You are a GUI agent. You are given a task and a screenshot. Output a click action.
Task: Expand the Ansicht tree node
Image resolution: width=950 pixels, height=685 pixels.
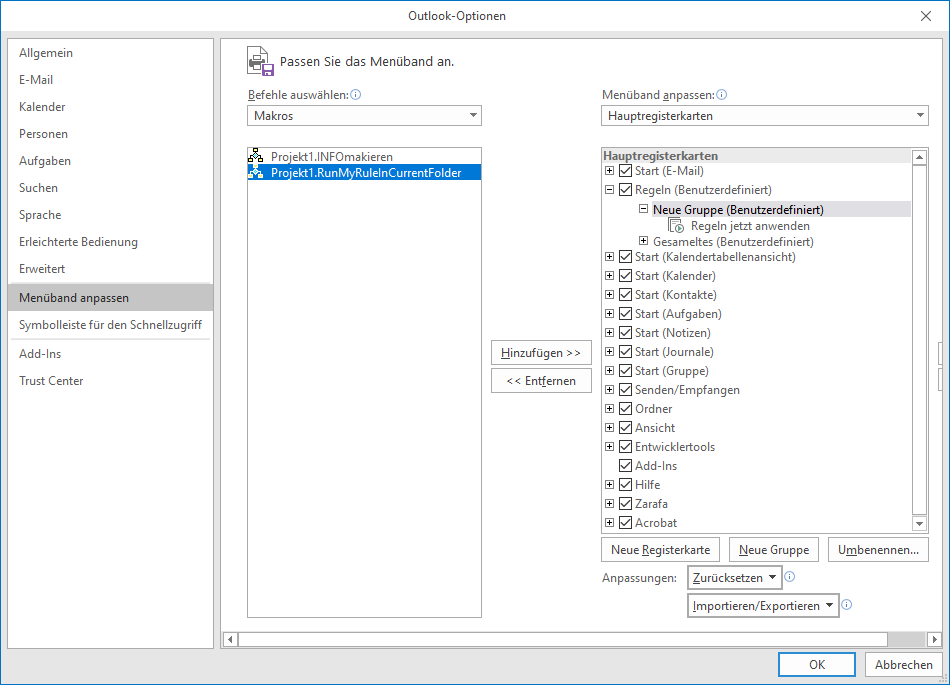point(610,428)
